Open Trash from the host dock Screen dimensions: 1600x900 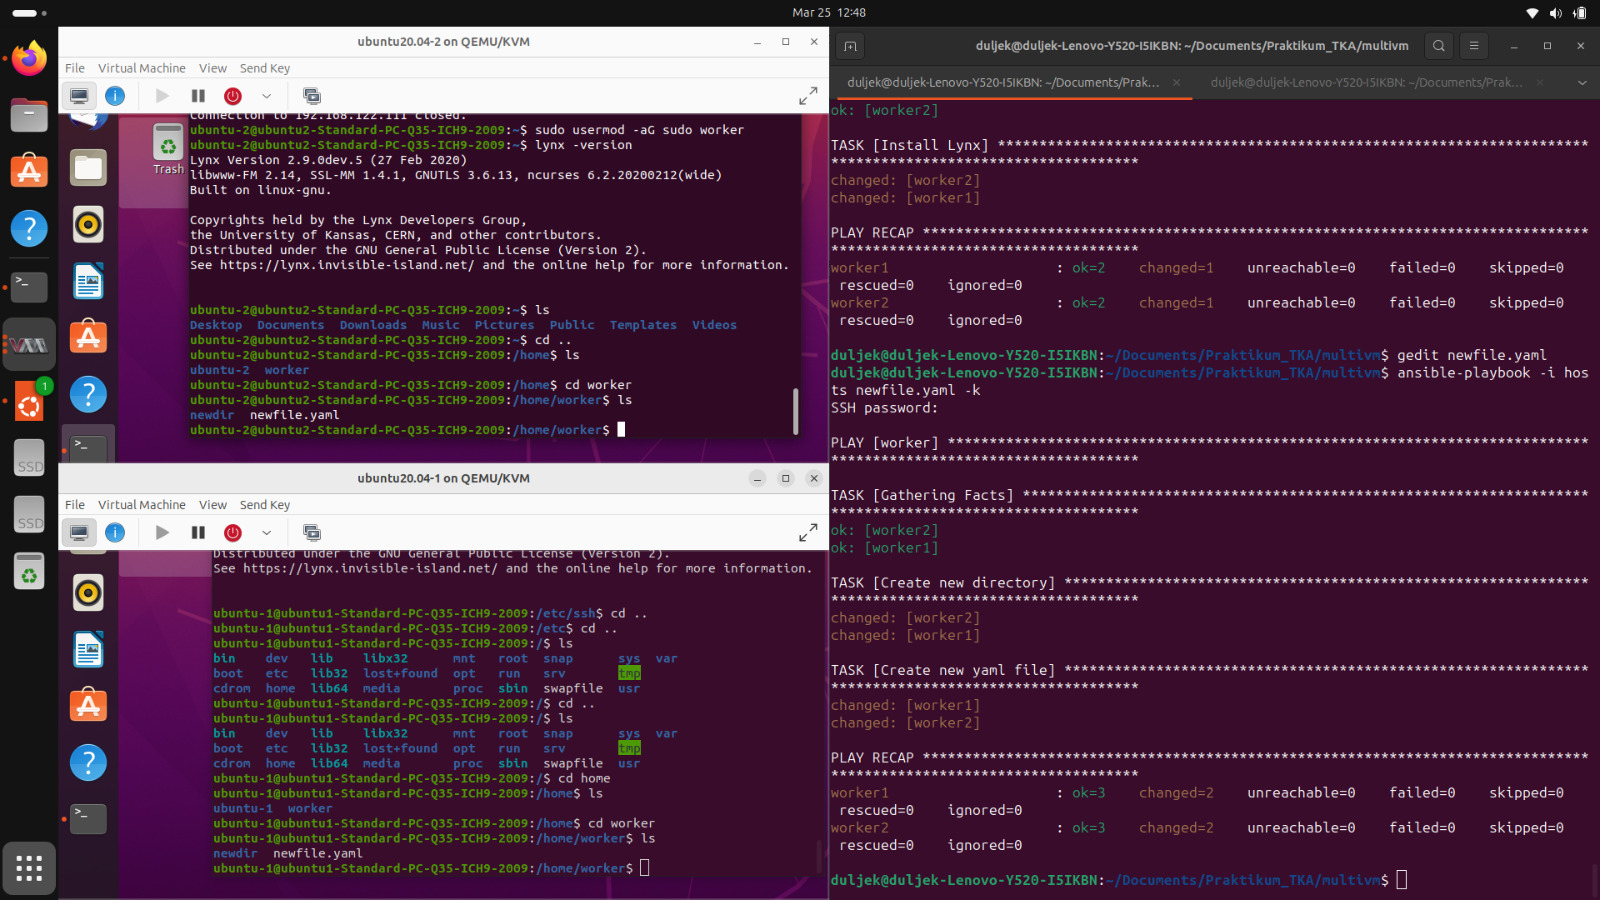(29, 572)
